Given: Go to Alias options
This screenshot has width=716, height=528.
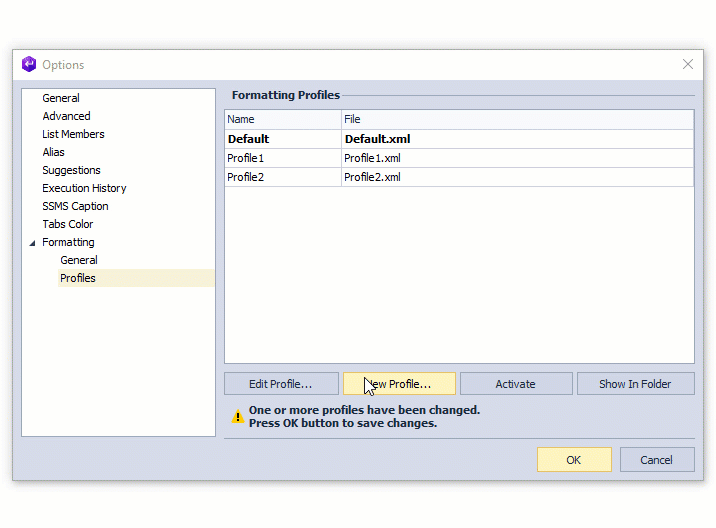Looking at the screenshot, I should pyautogui.click(x=53, y=152).
